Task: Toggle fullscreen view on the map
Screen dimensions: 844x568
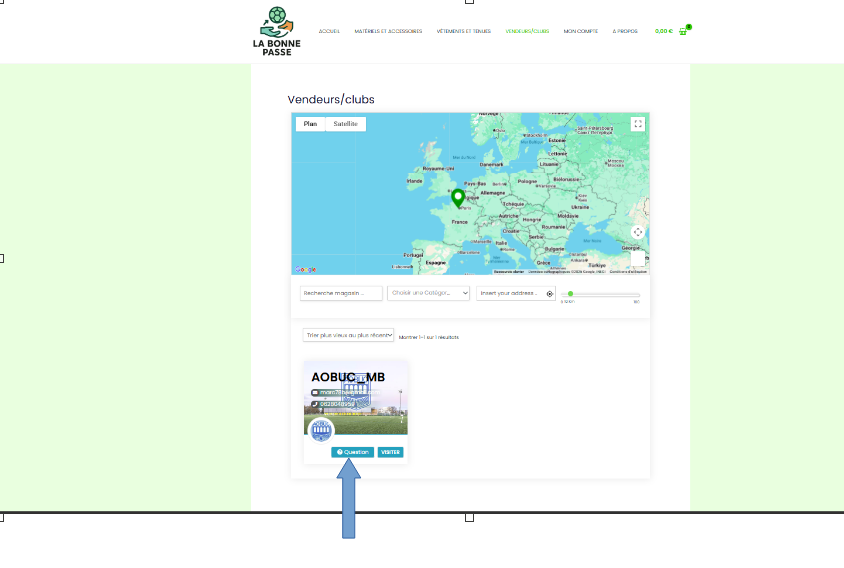Action: pyautogui.click(x=638, y=124)
